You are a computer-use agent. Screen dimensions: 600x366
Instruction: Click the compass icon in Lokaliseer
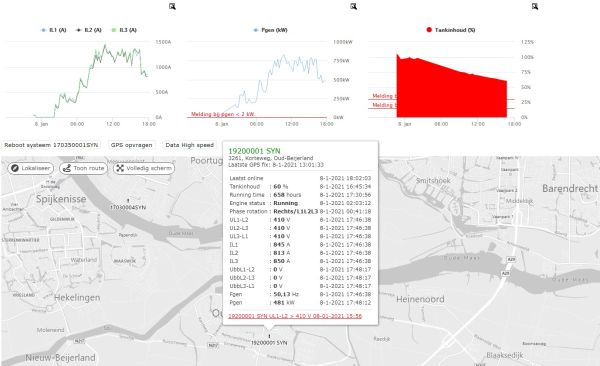coord(15,168)
